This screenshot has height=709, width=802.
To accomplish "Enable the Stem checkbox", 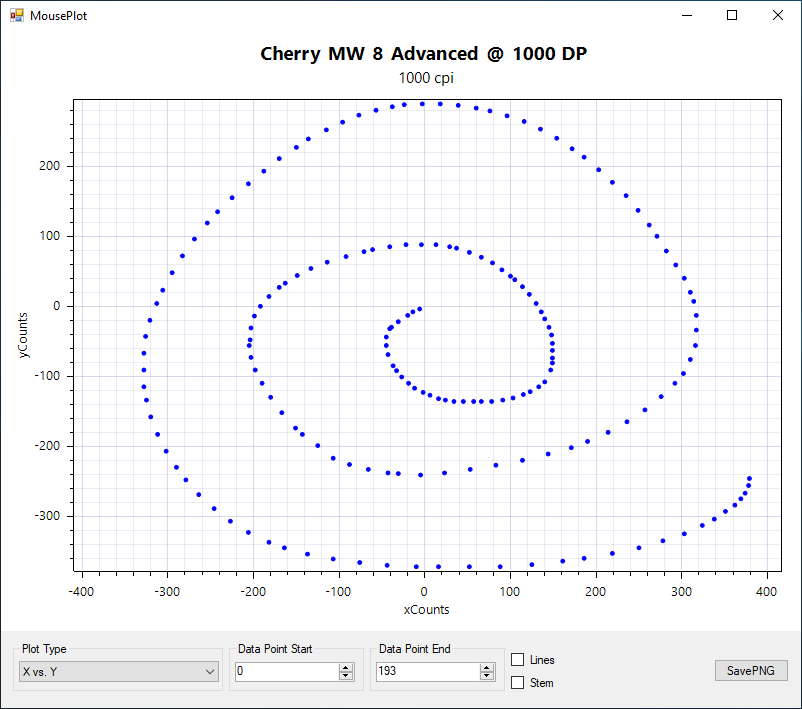I will [518, 682].
